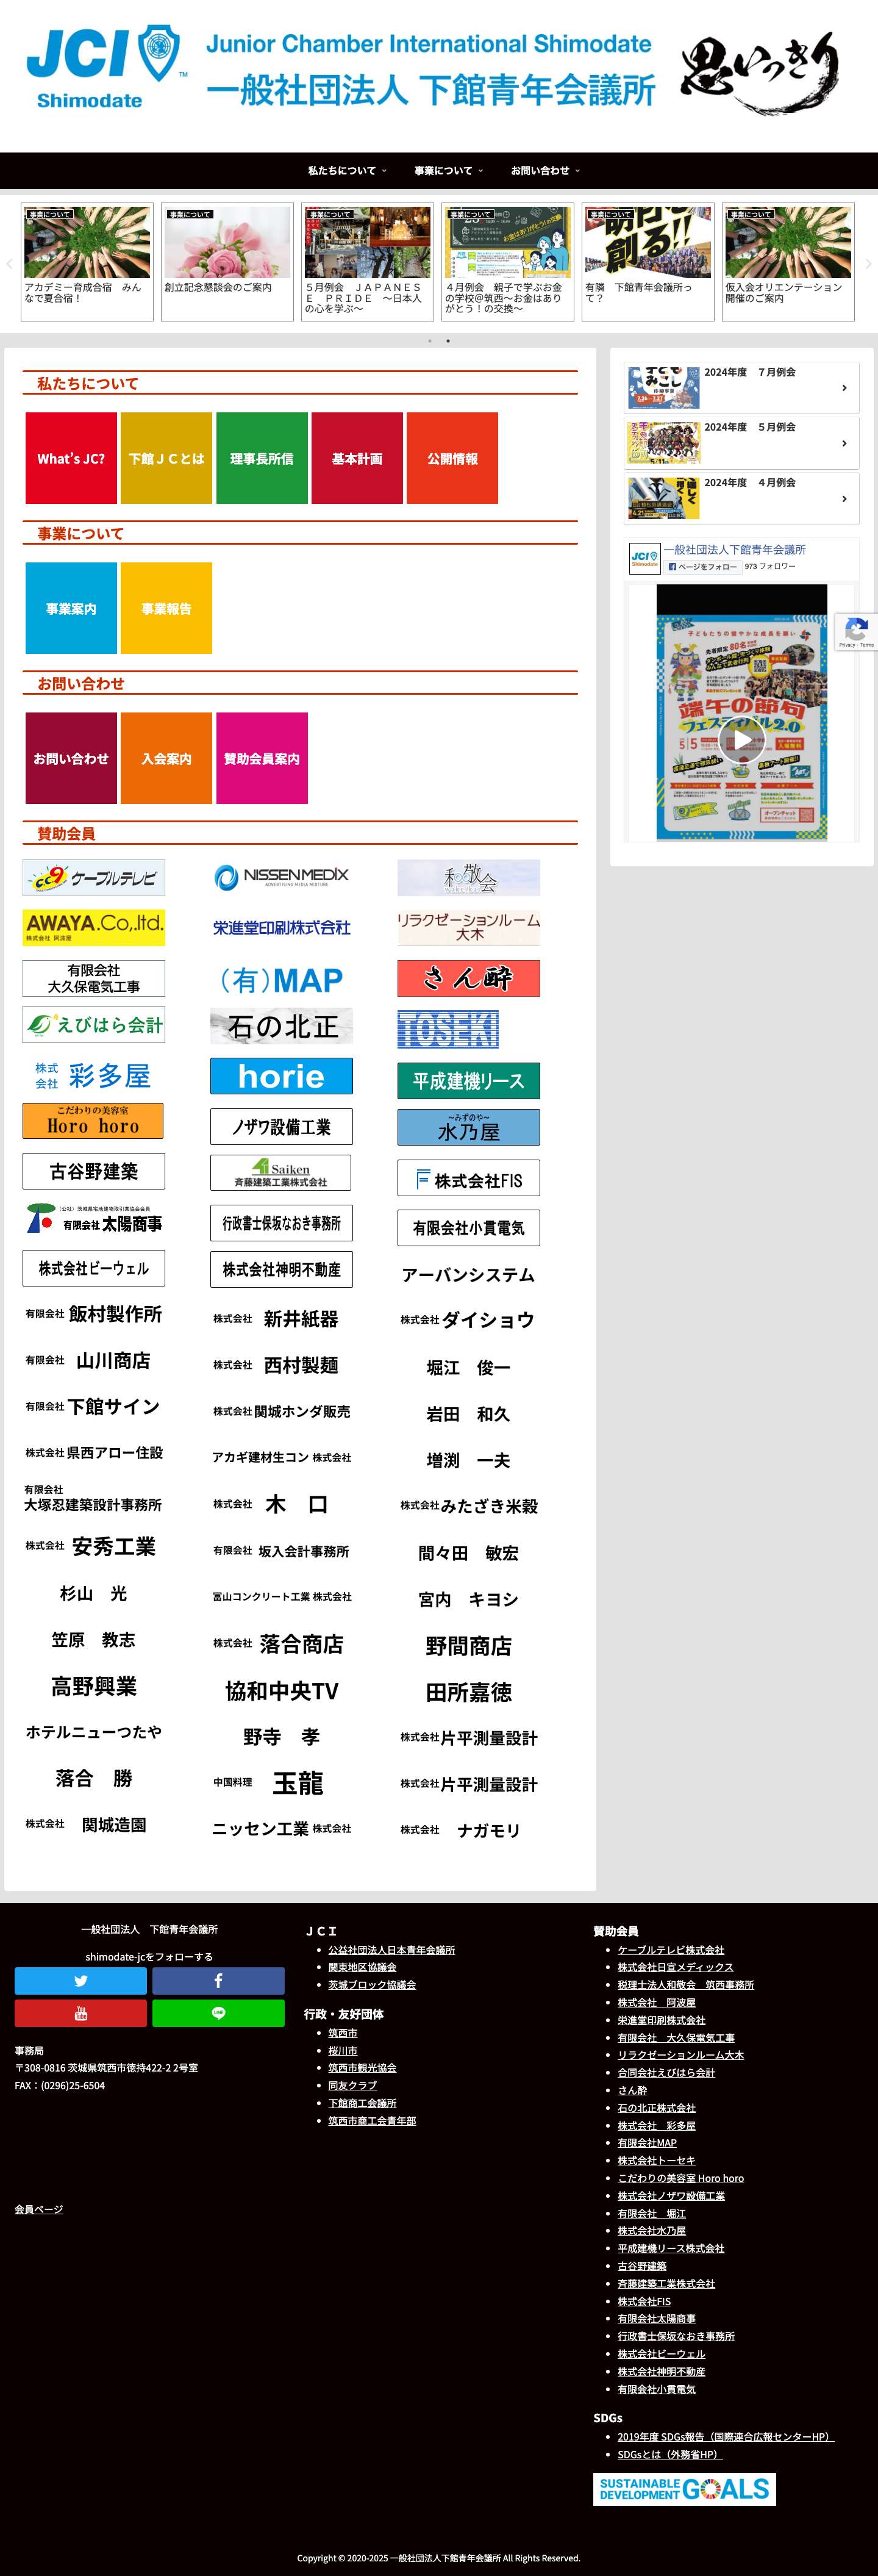Play the Facebook festival video

pyautogui.click(x=741, y=740)
